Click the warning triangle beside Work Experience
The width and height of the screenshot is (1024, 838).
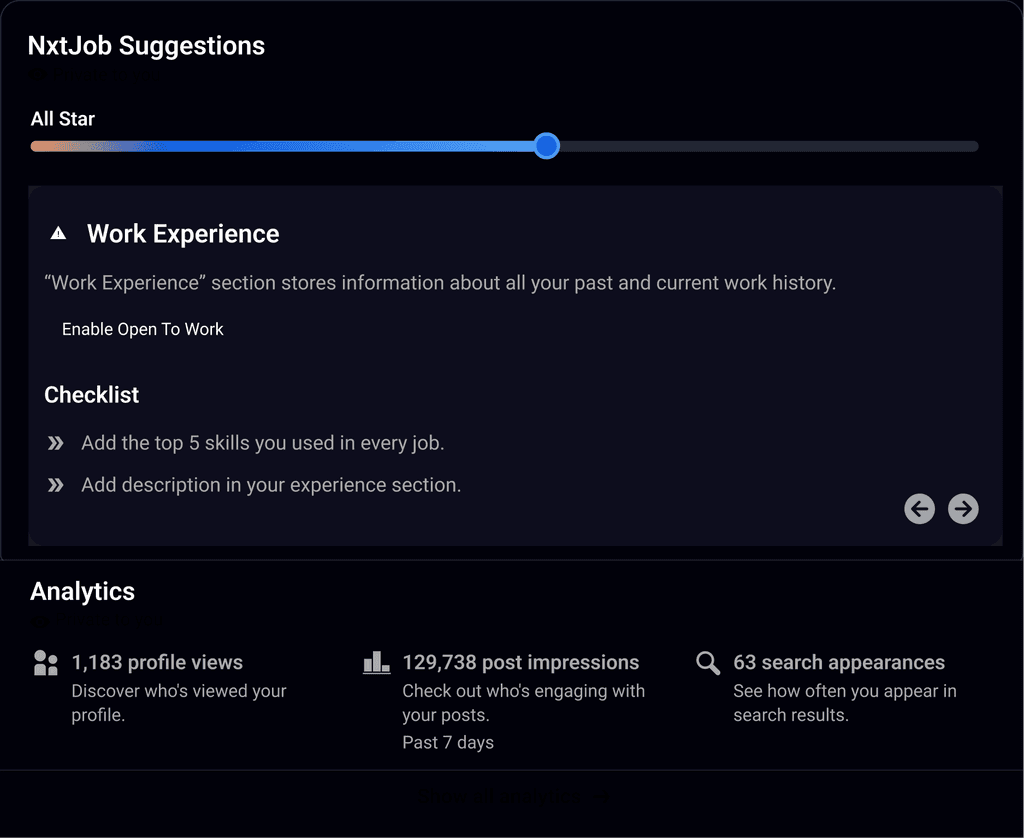click(58, 232)
